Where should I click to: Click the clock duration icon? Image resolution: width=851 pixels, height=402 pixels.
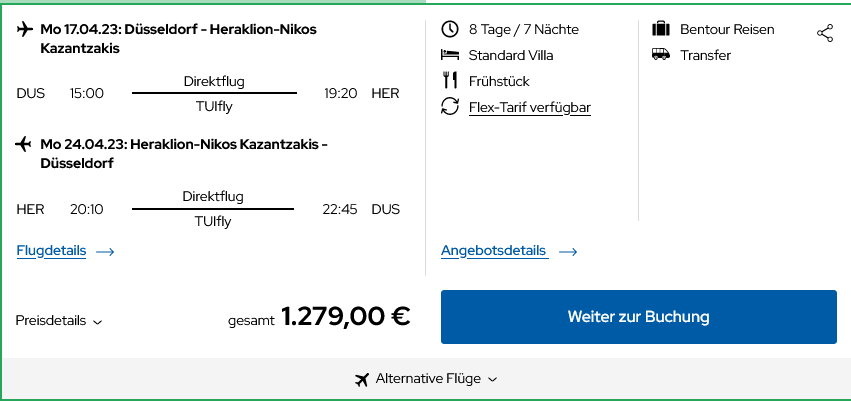(x=450, y=29)
